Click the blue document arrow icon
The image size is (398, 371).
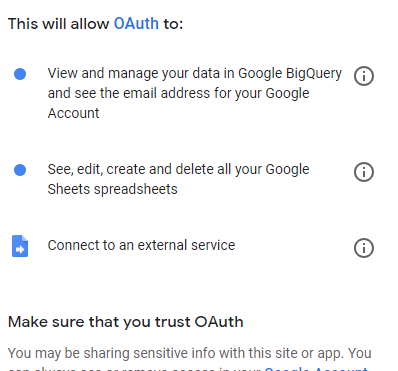click(x=20, y=246)
